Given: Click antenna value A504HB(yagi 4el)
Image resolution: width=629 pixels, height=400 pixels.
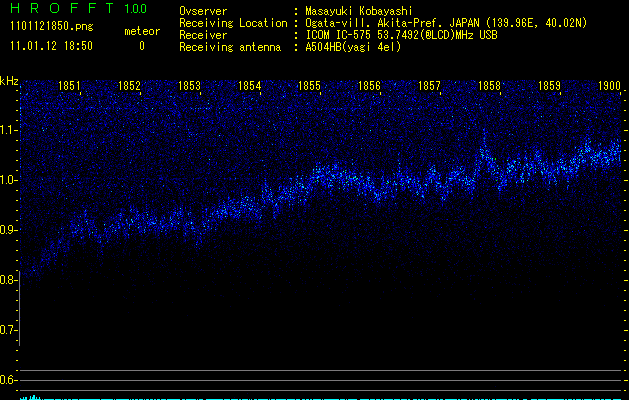Looking at the screenshot, I should click(353, 47).
